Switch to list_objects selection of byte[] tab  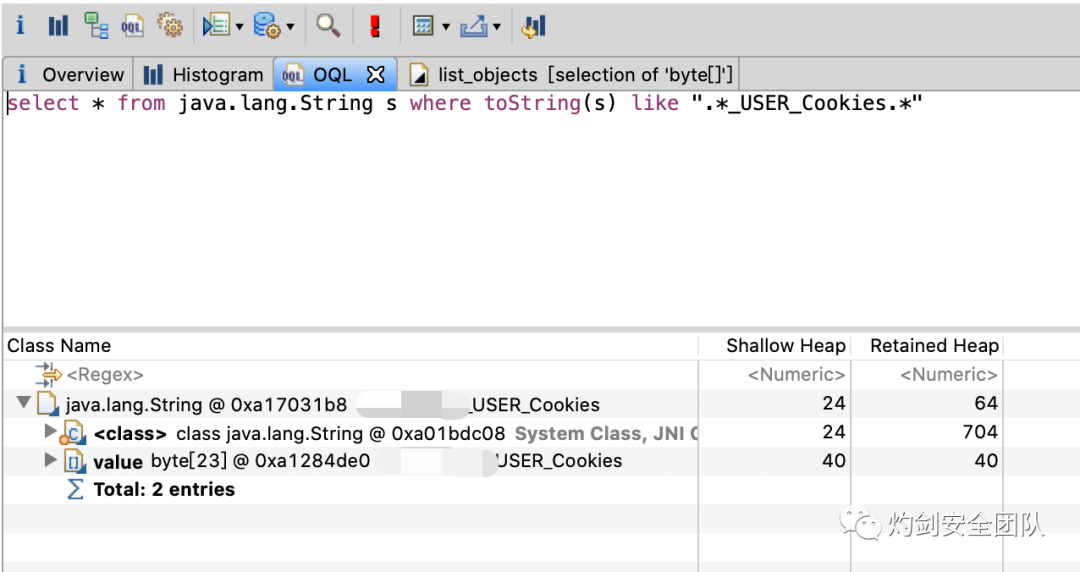571,74
